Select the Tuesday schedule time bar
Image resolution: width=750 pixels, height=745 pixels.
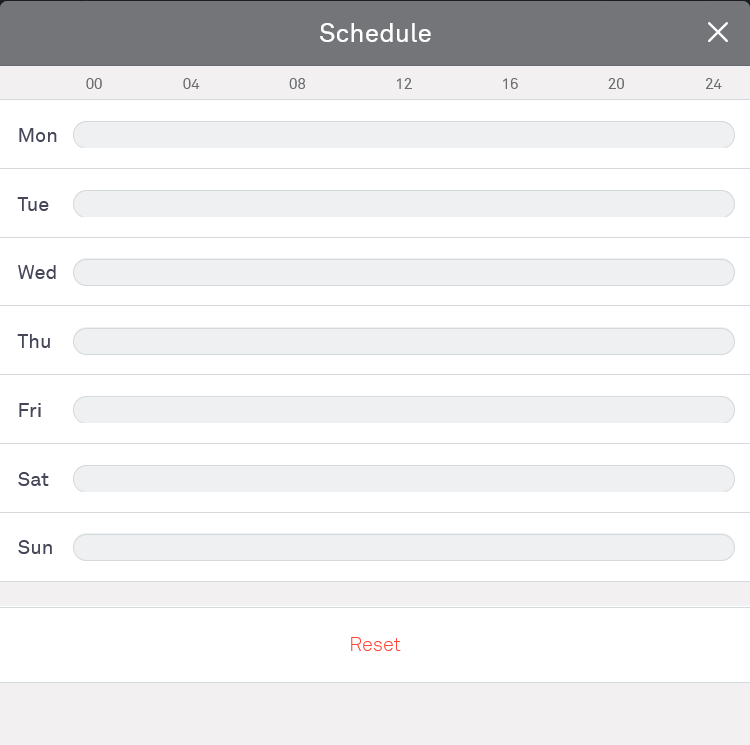404,204
